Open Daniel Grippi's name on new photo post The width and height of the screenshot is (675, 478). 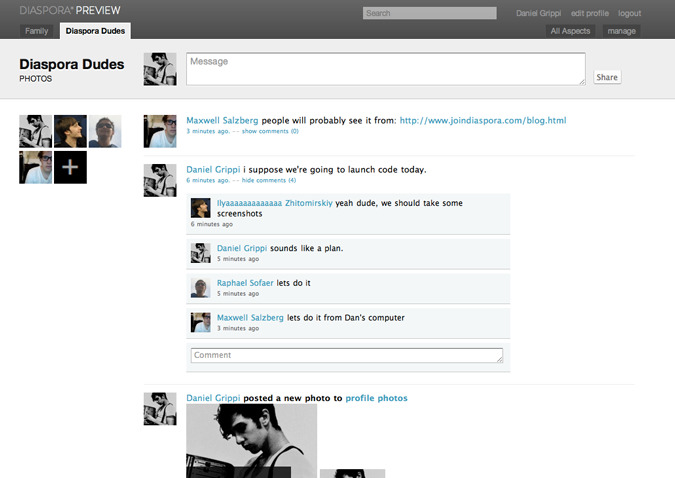tap(213, 398)
